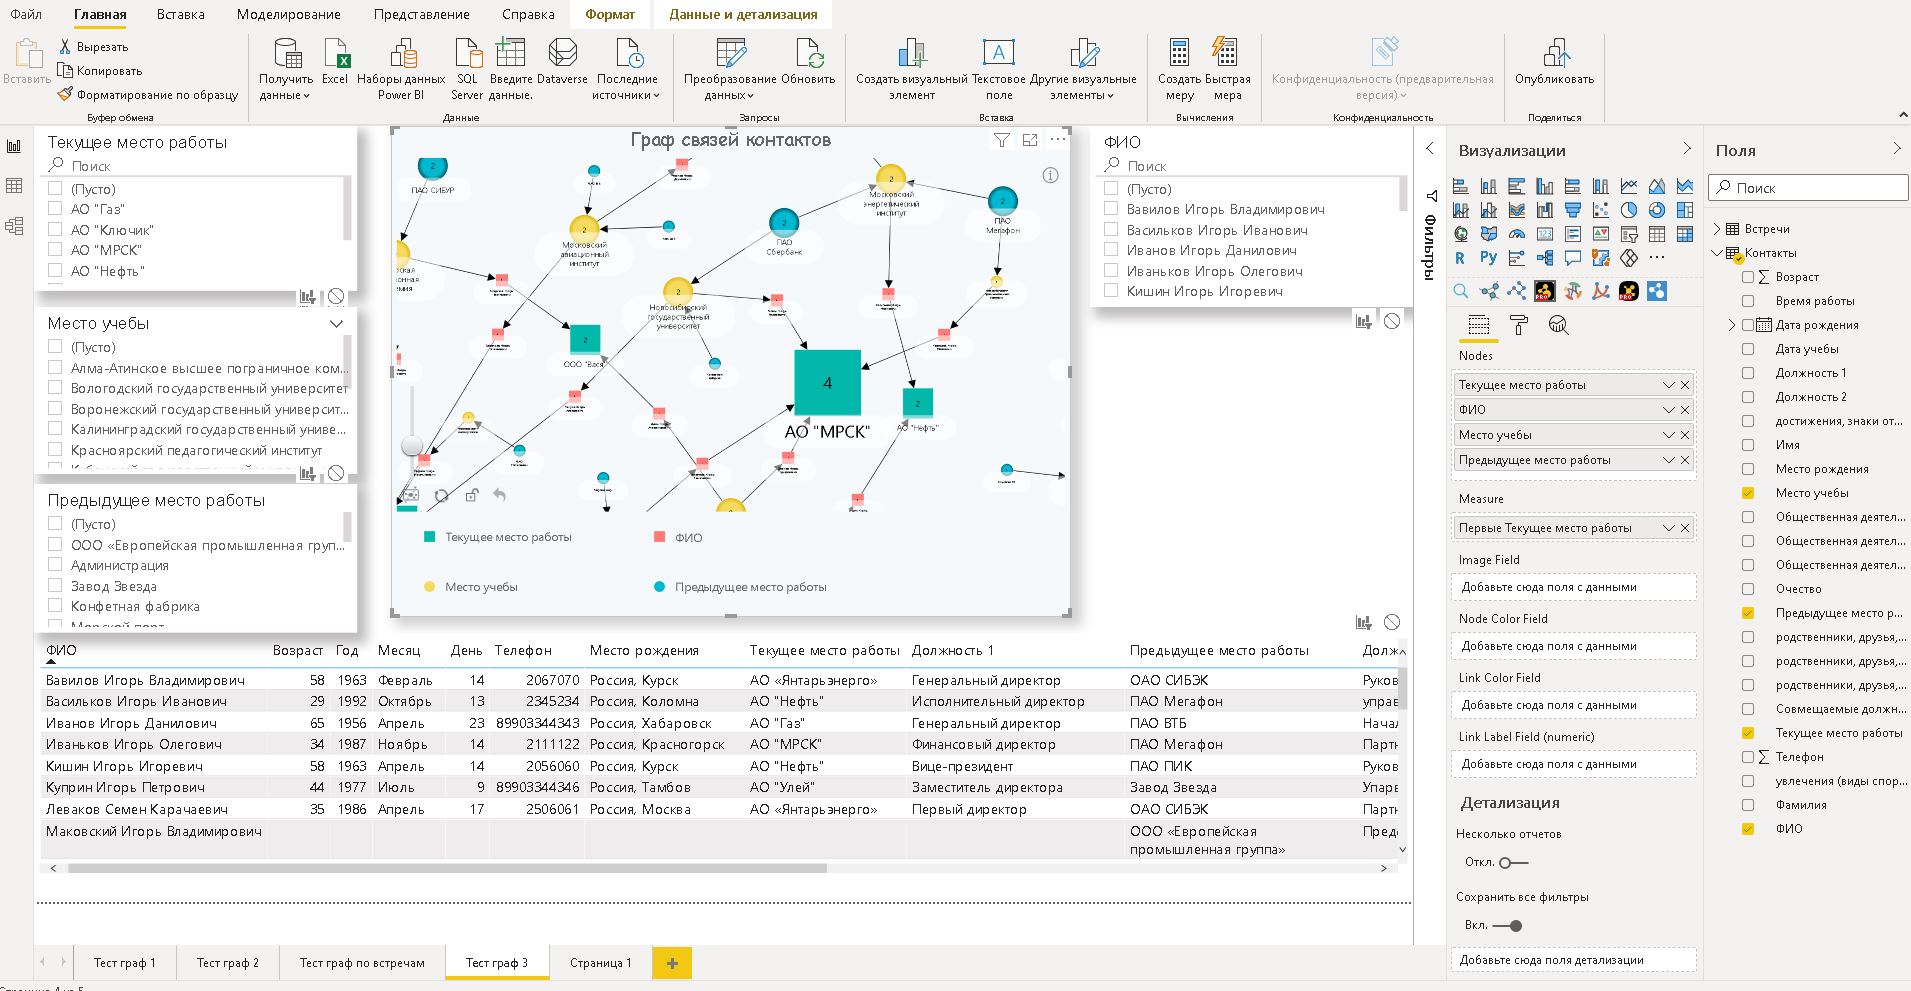Image resolution: width=1911 pixels, height=991 pixels.
Task: Collapse the Контакты table in Fields
Action: point(1718,253)
